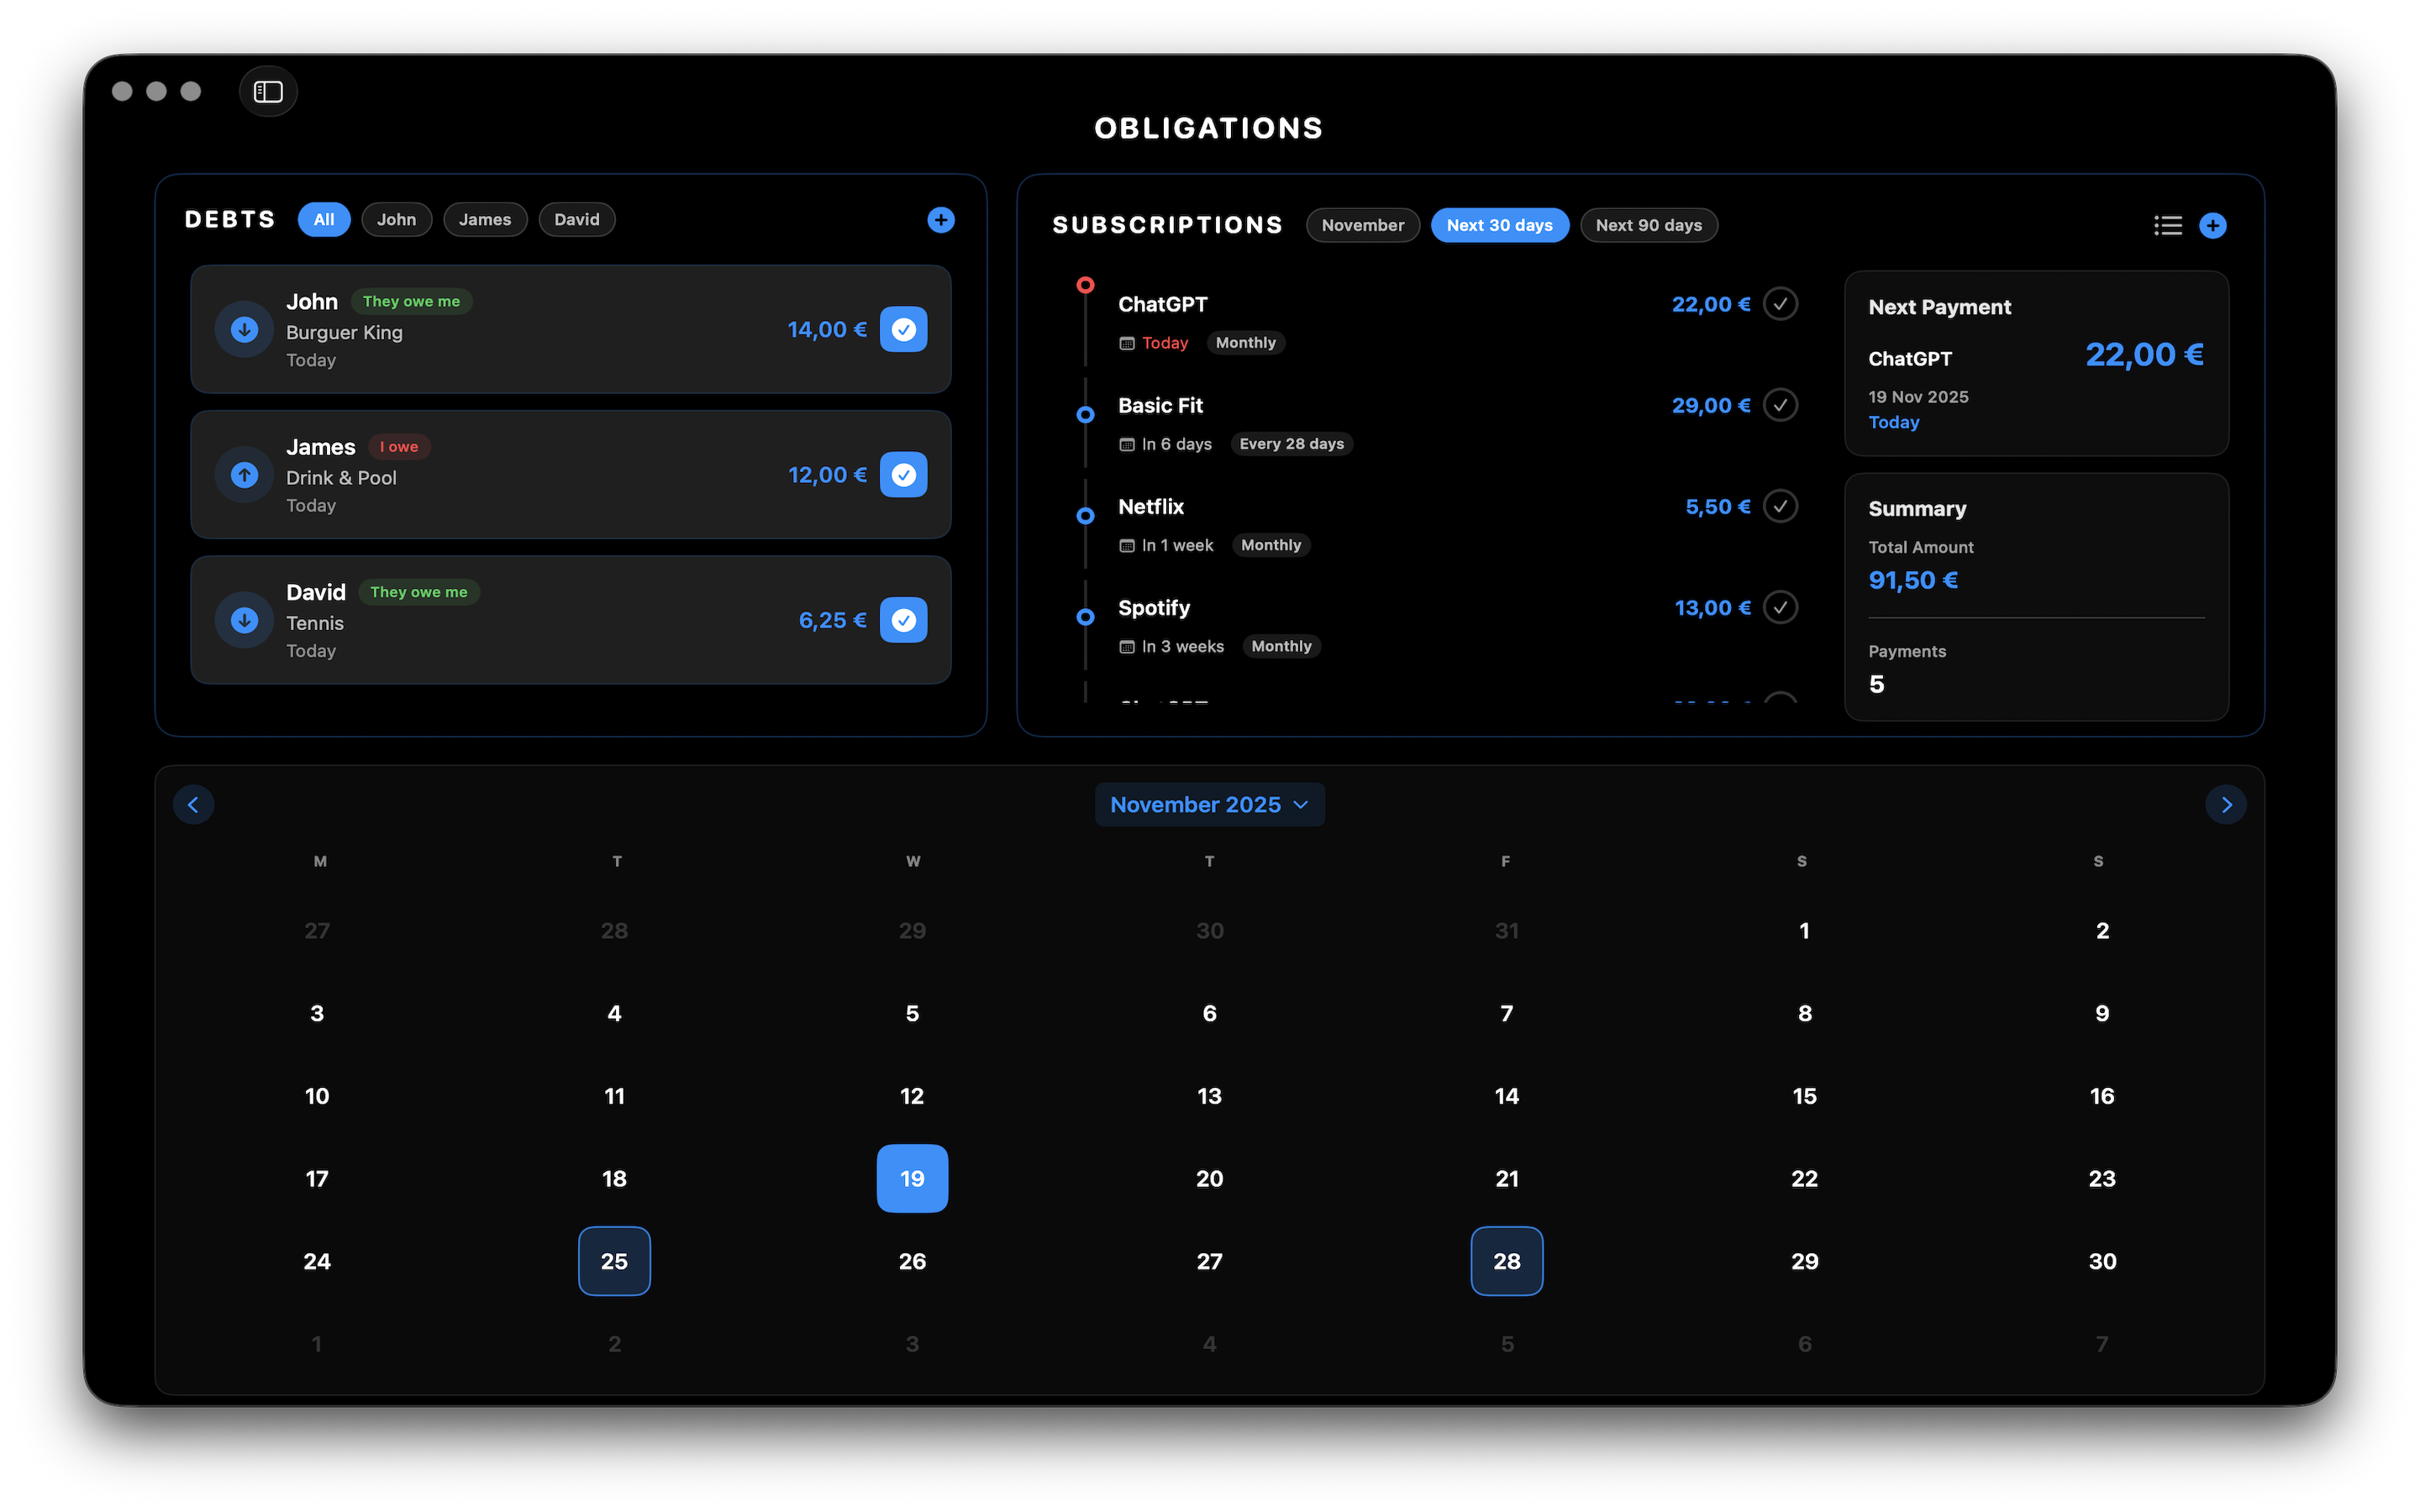Select November 26 on the calendar
The width and height of the screenshot is (2420, 1512).
click(x=912, y=1261)
